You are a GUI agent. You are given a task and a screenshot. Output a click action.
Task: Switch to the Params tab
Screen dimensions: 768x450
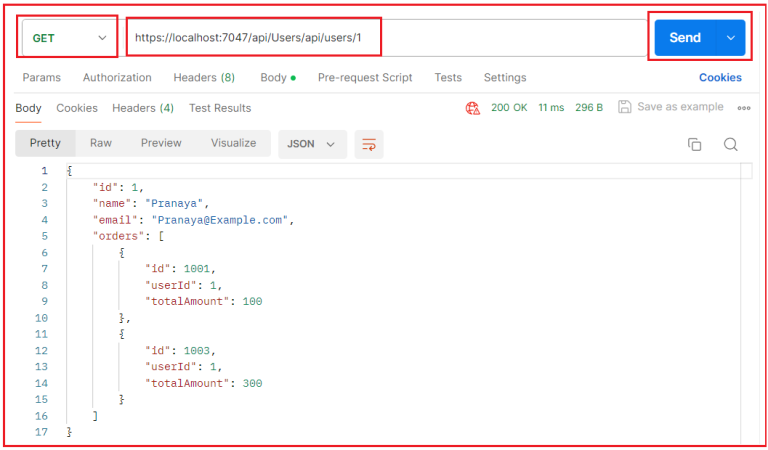tap(41, 78)
